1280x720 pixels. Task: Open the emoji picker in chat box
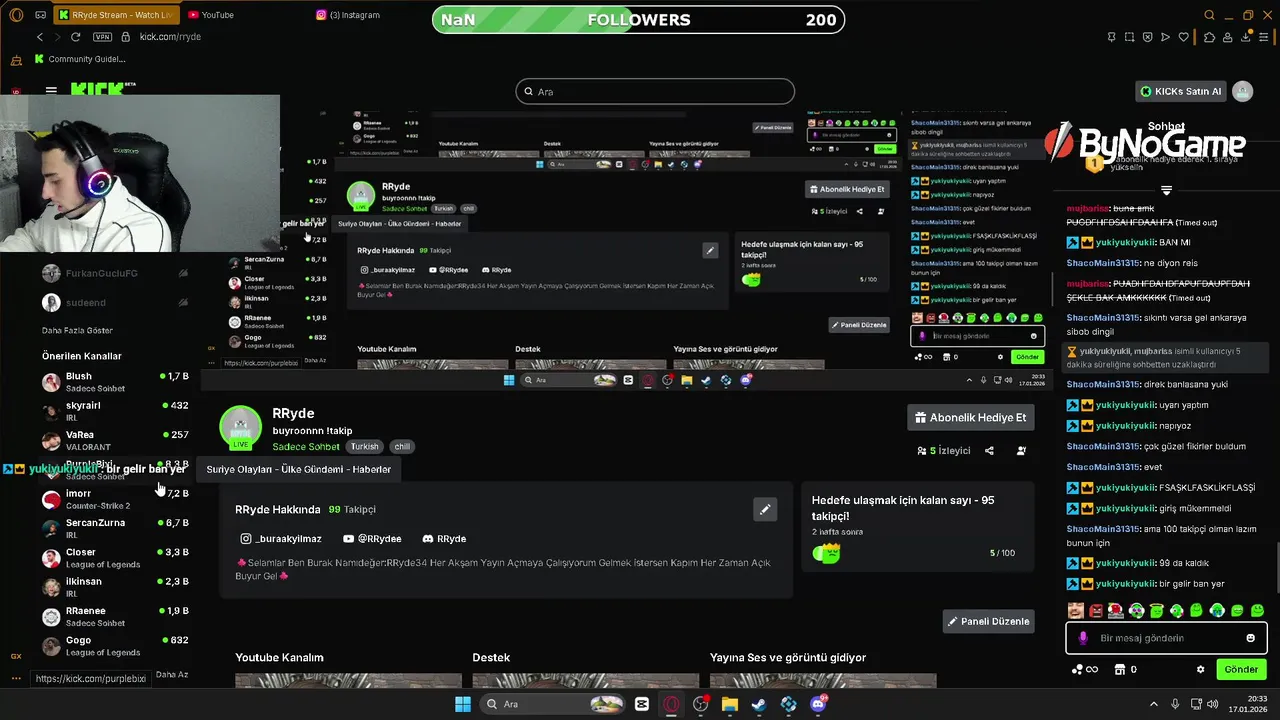[1250, 638]
